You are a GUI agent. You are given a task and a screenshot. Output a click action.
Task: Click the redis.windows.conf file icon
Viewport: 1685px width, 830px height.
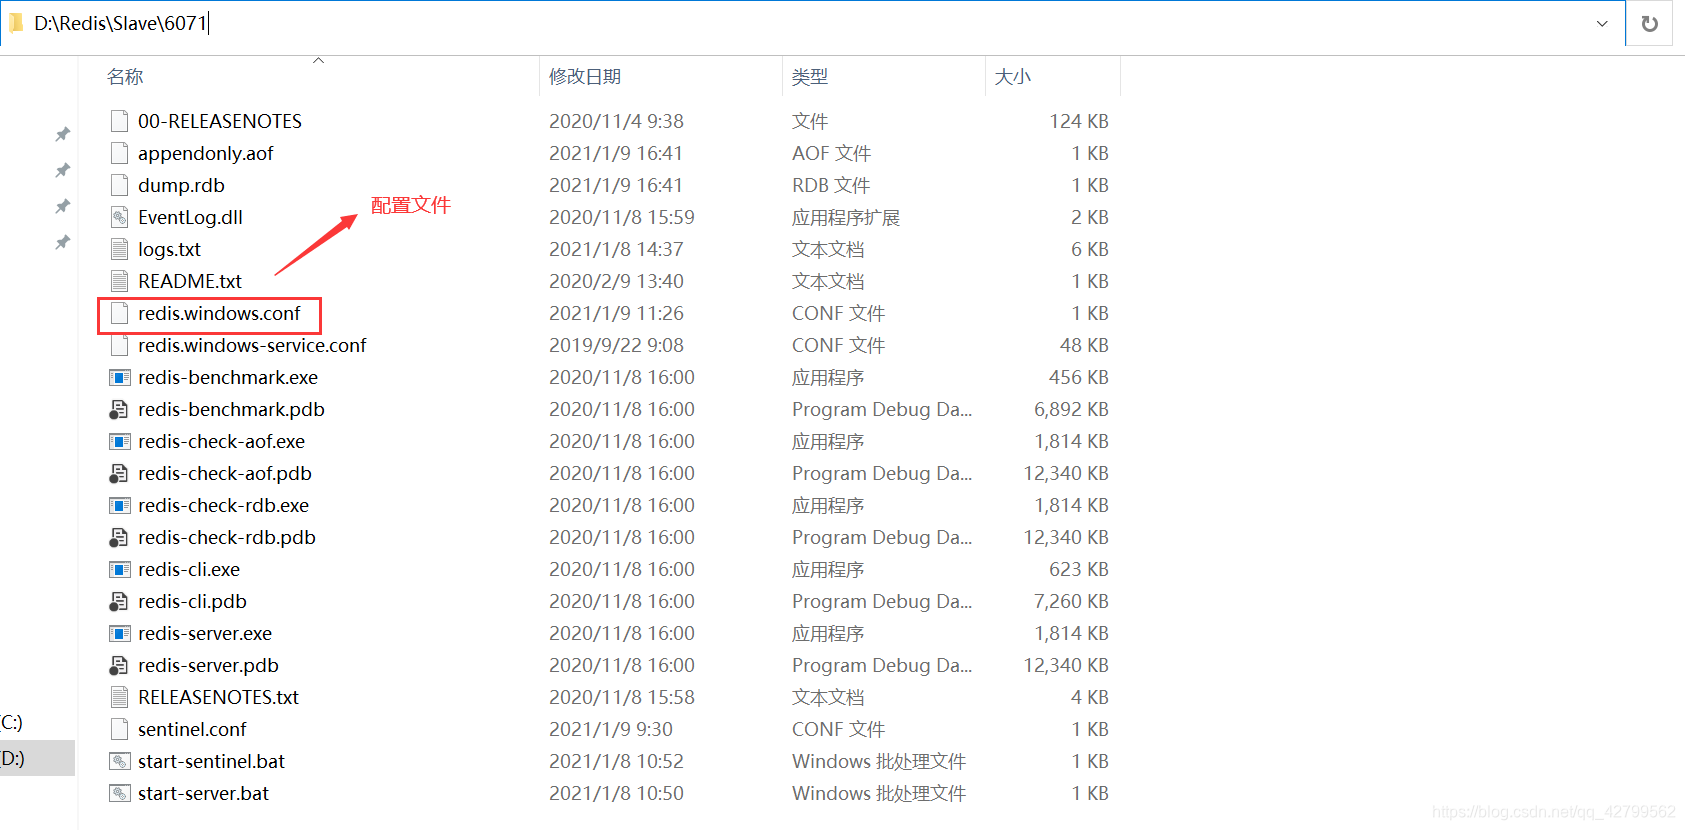tap(119, 313)
